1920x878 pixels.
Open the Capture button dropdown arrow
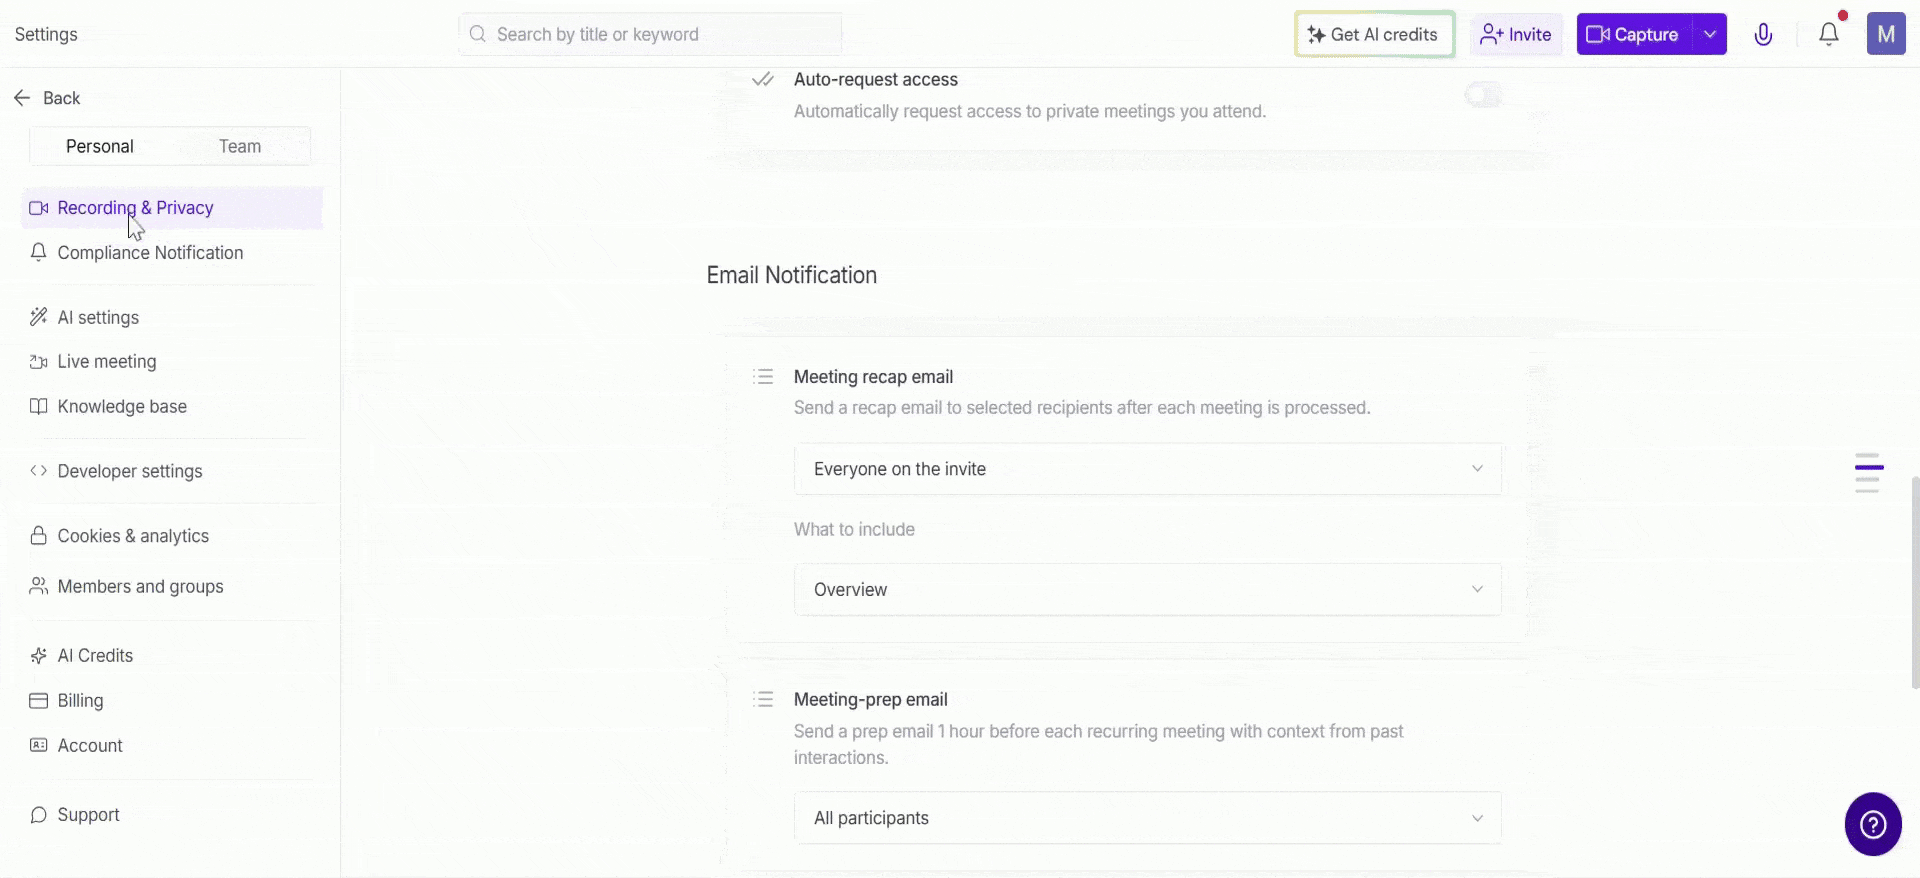click(x=1710, y=35)
